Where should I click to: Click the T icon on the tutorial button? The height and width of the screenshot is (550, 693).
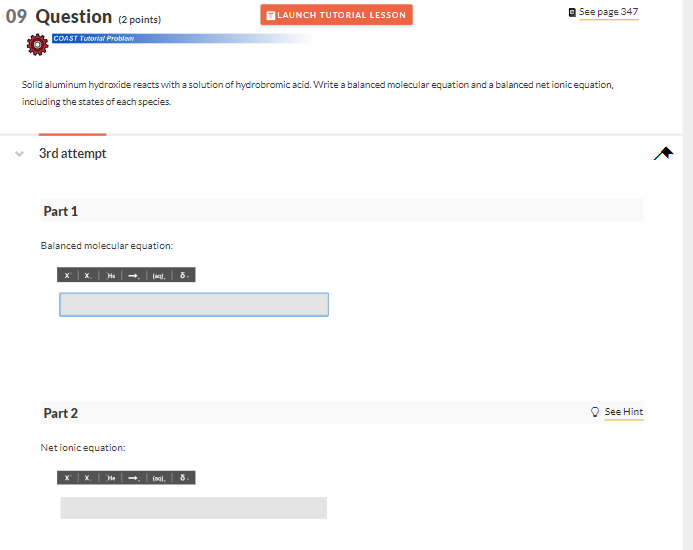point(271,15)
